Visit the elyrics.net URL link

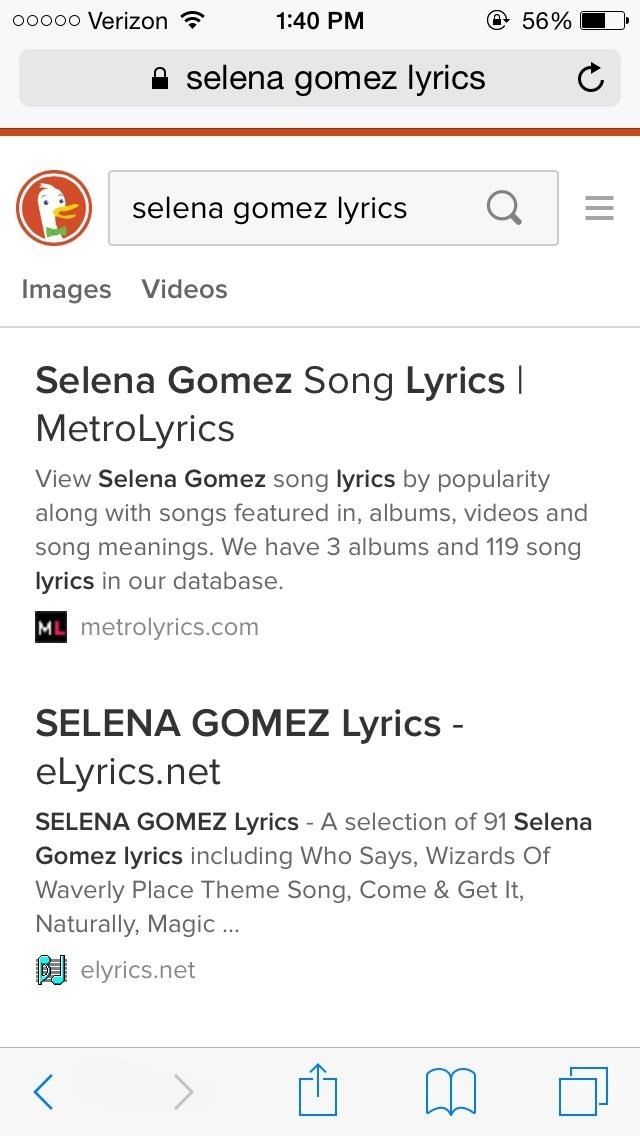(x=138, y=970)
